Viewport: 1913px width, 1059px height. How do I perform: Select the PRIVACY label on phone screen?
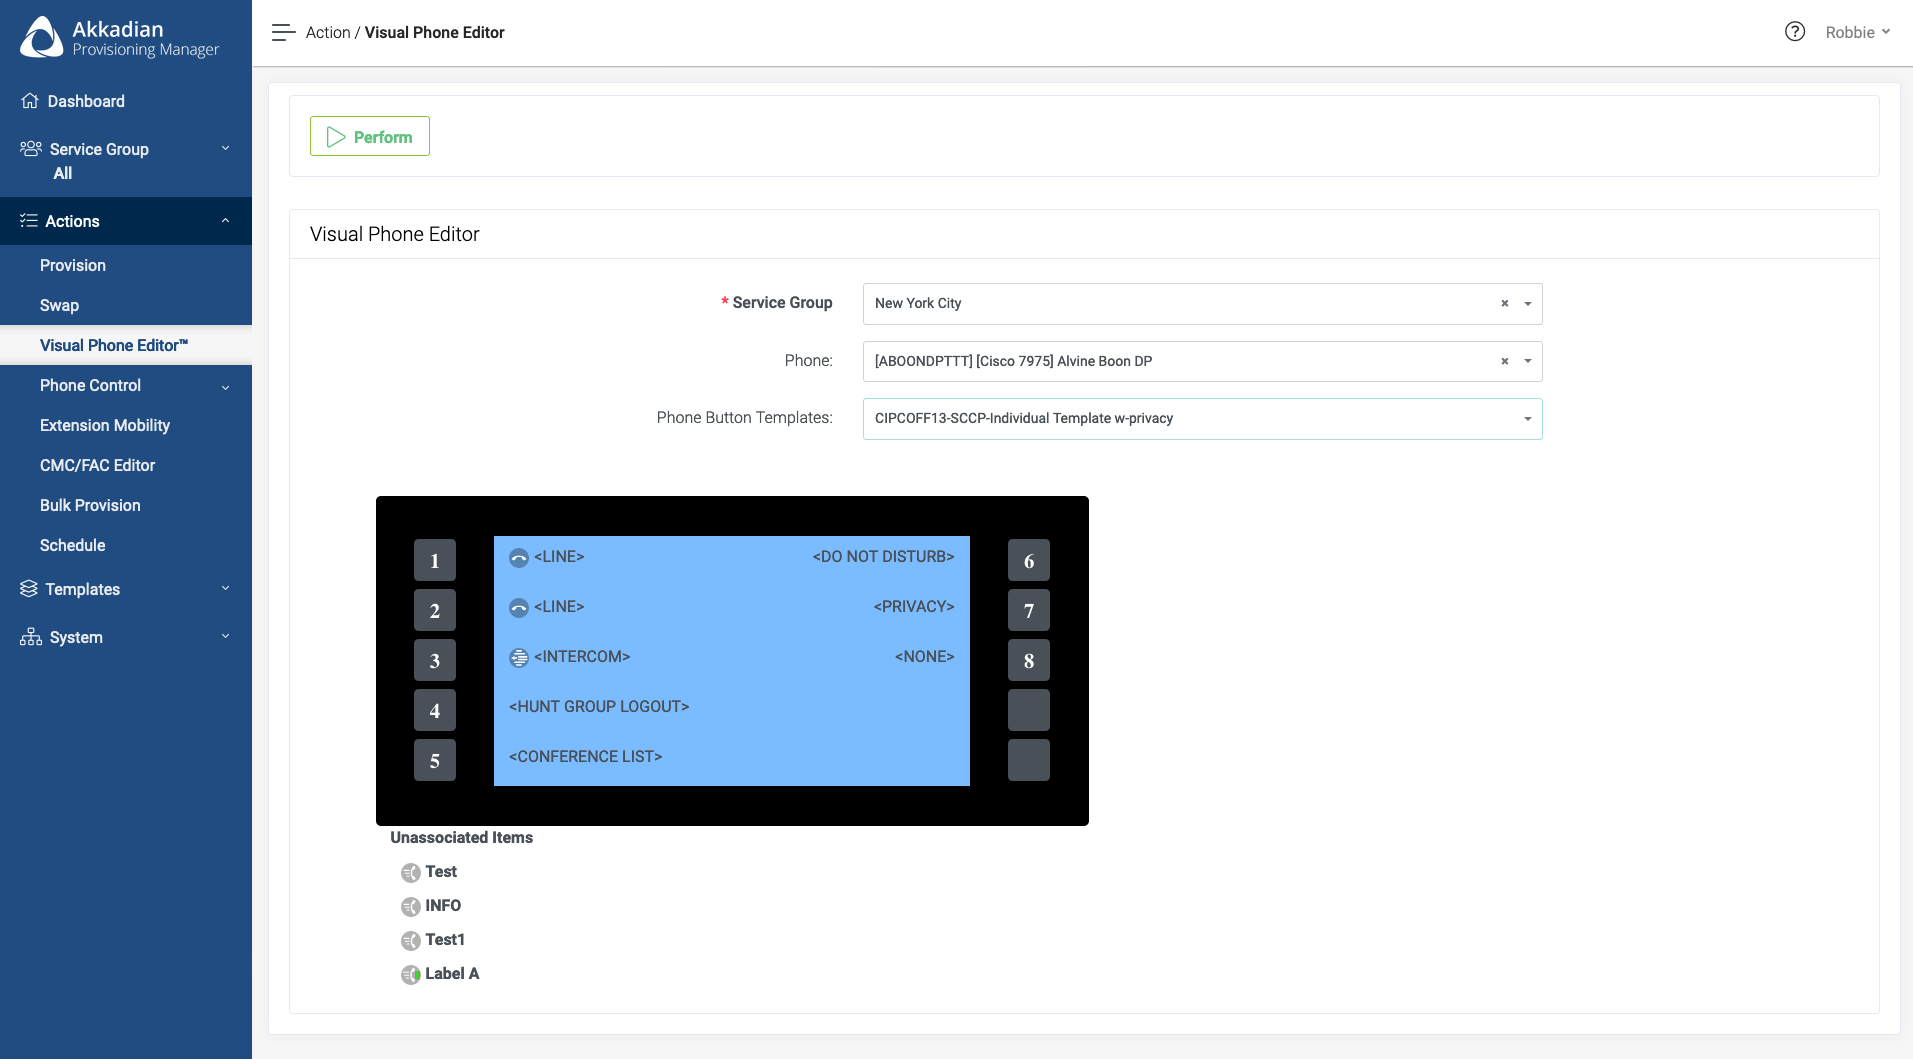coord(914,607)
